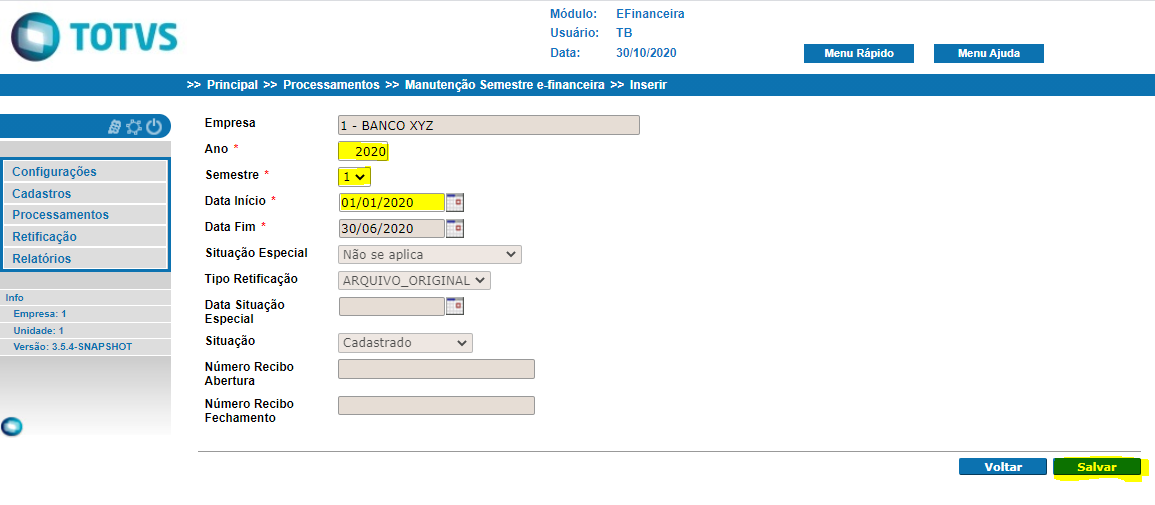Click the Data Fim date field
Screen dimensions: 1155x505
(x=392, y=228)
